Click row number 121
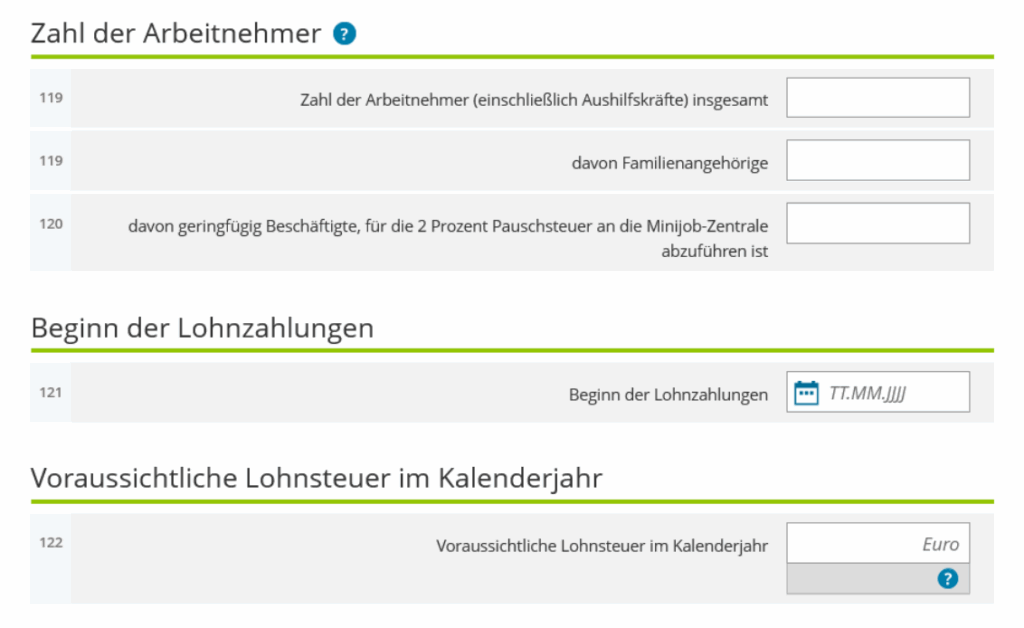The height and width of the screenshot is (628, 1024). 51,392
